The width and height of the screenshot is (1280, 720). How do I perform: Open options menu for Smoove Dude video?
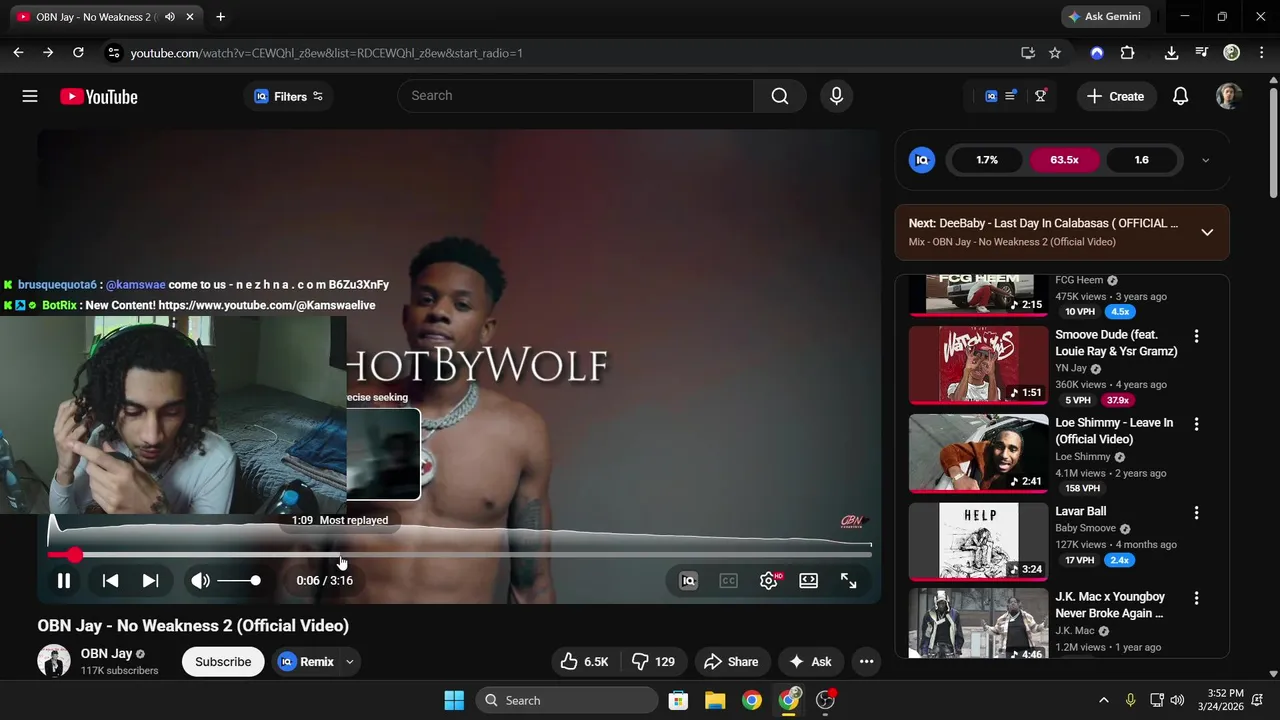[x=1196, y=336]
